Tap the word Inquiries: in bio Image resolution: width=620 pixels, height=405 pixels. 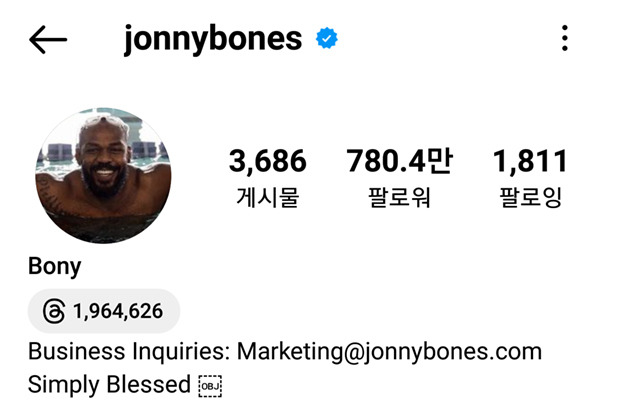[181, 352]
